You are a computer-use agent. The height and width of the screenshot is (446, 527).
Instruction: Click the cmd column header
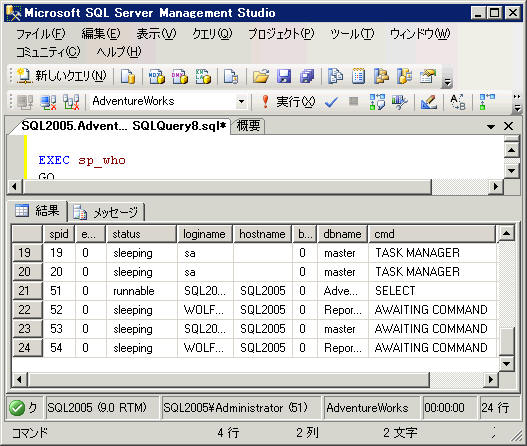point(432,234)
